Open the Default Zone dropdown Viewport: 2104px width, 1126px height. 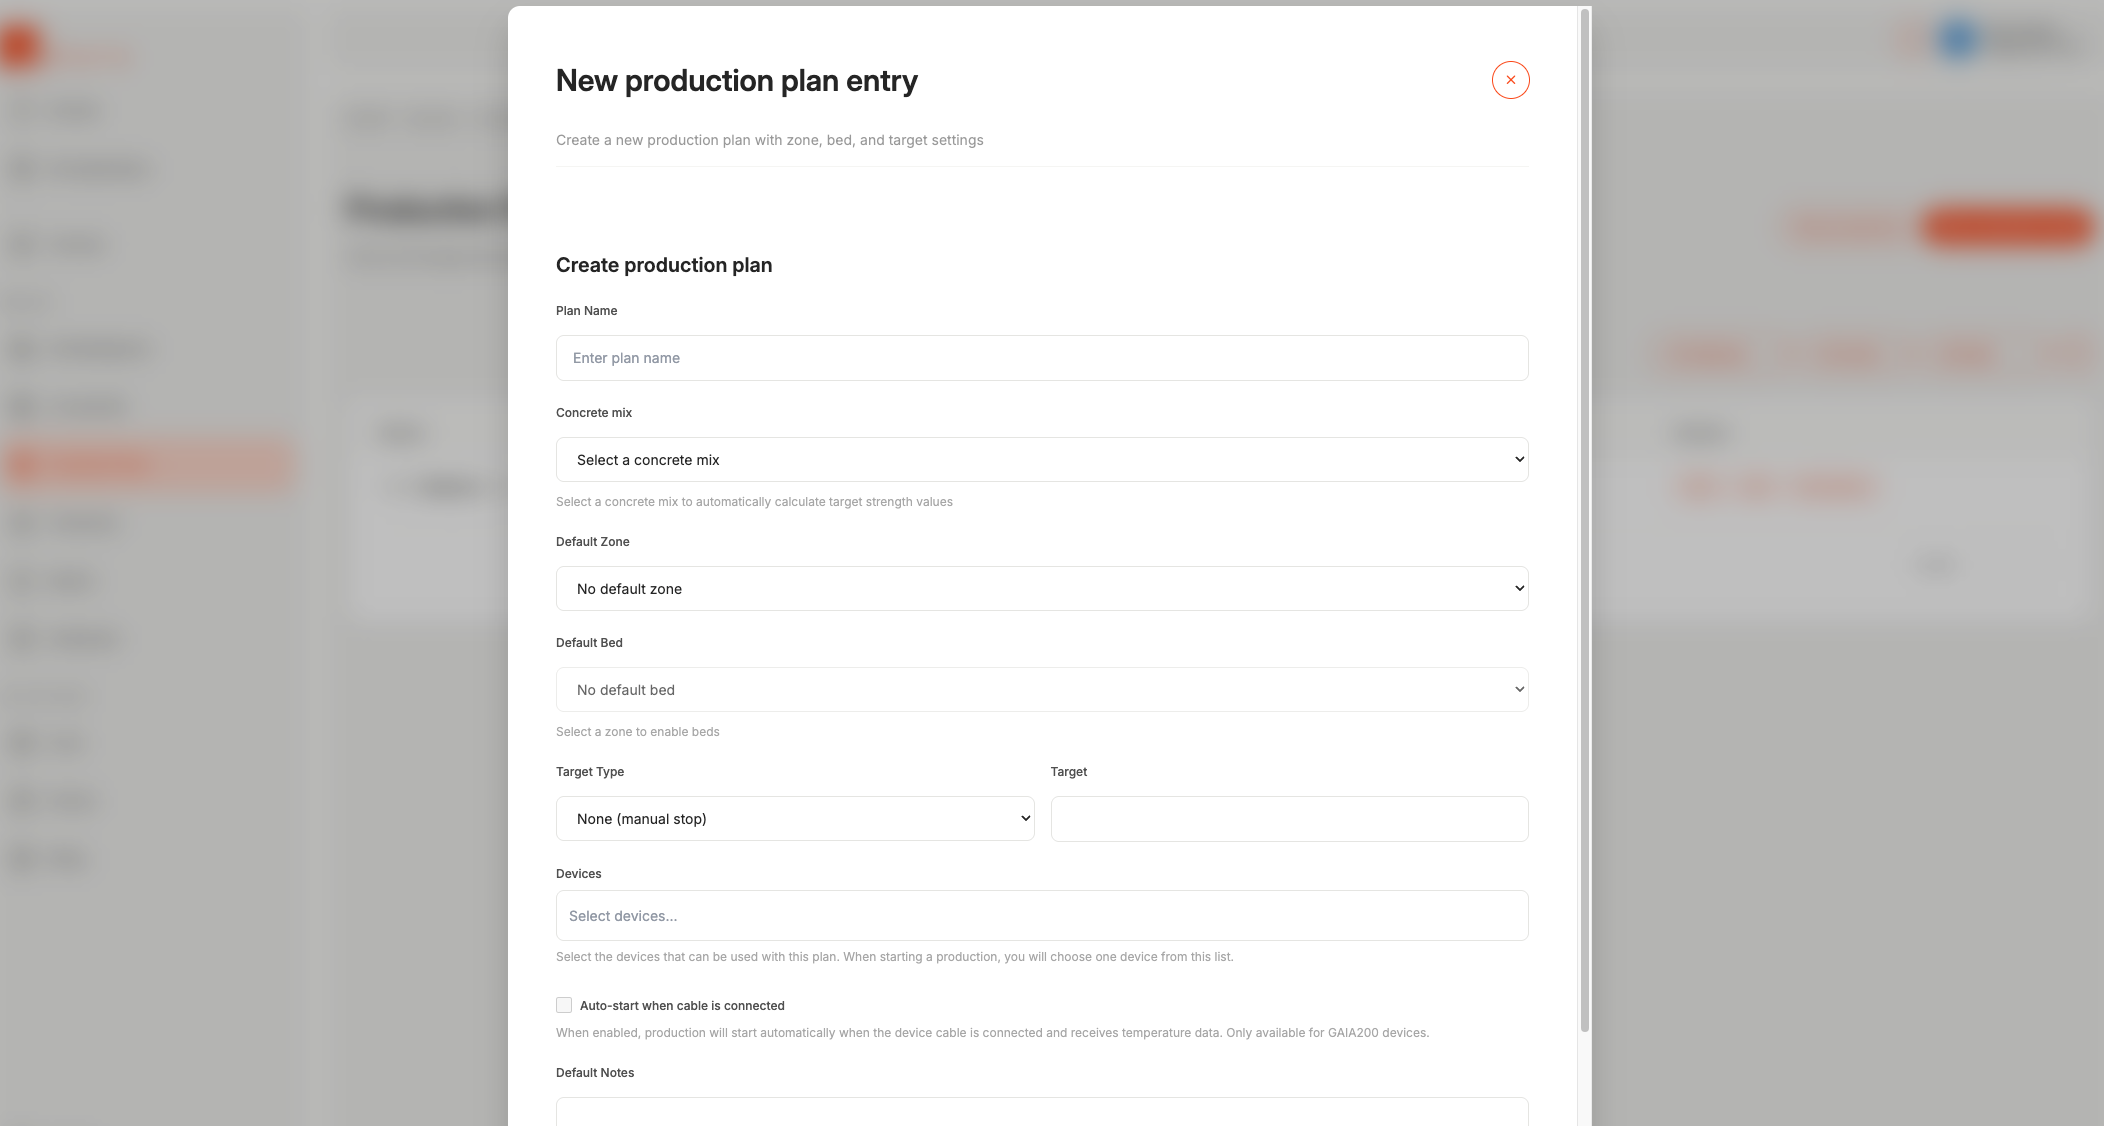tap(1041, 588)
